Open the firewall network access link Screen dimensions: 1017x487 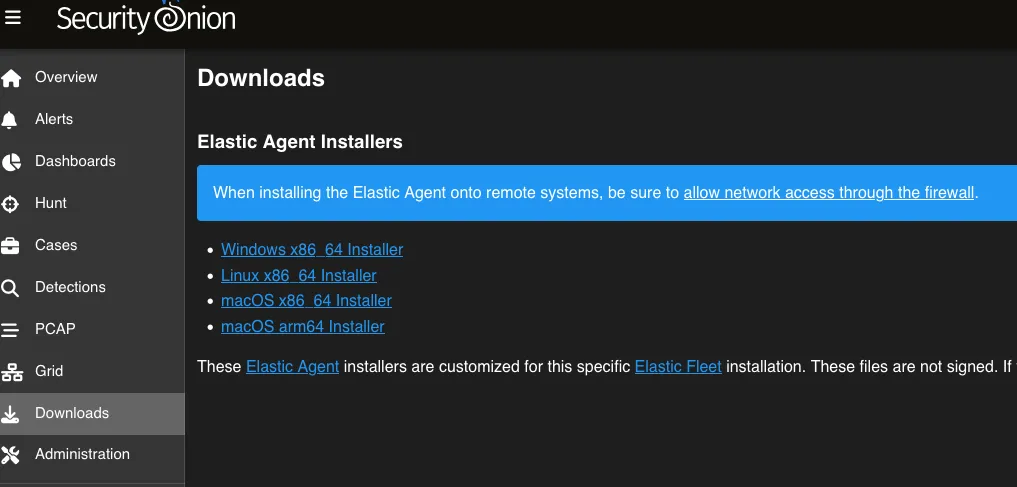[x=829, y=192]
